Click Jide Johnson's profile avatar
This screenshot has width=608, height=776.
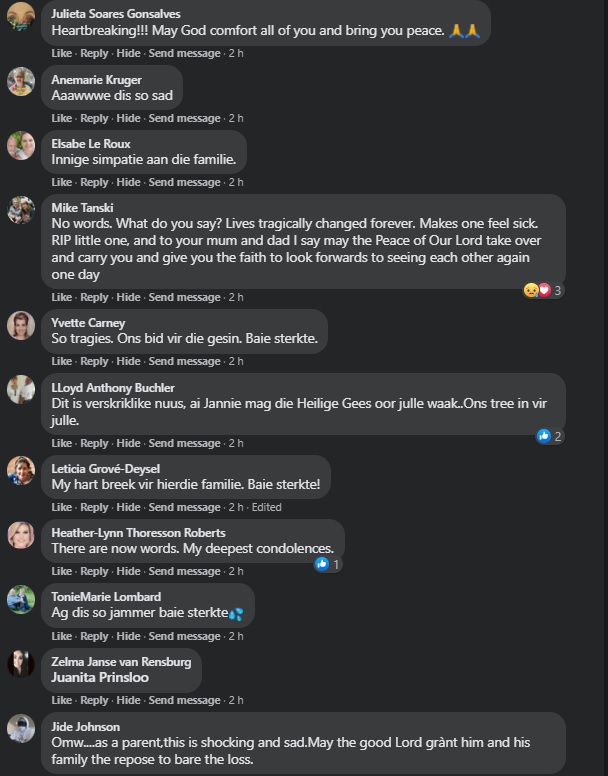[21, 728]
